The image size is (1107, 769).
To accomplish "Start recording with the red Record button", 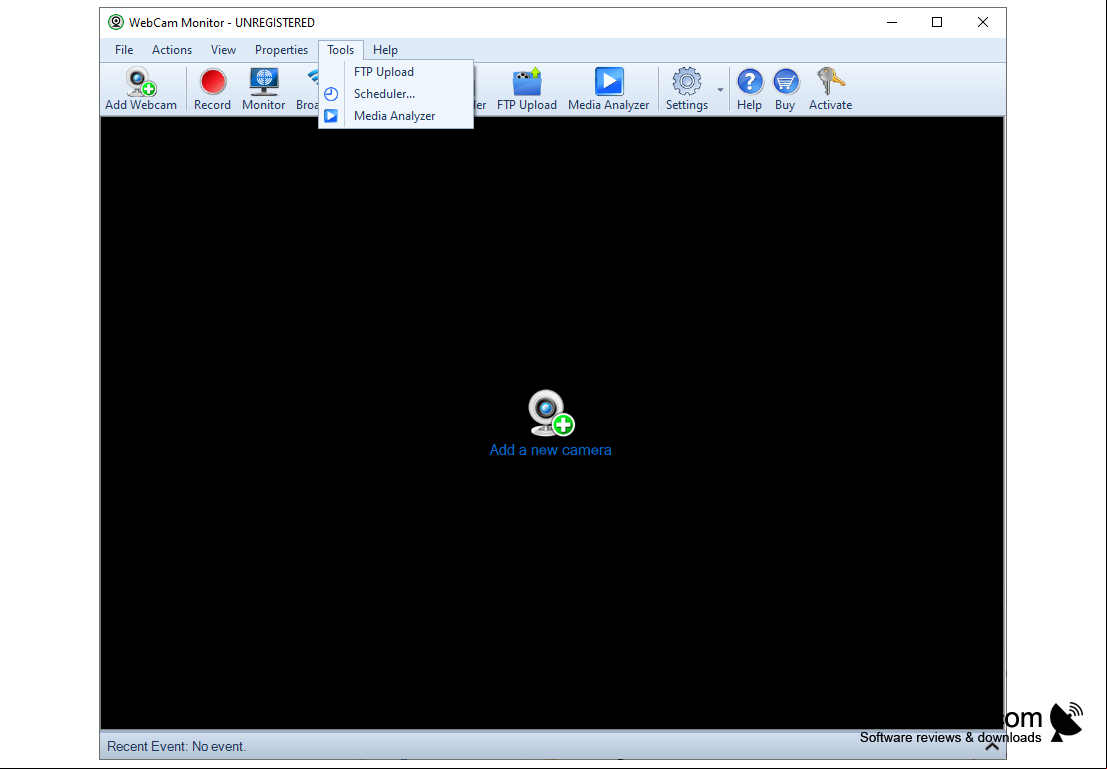I will tap(213, 89).
